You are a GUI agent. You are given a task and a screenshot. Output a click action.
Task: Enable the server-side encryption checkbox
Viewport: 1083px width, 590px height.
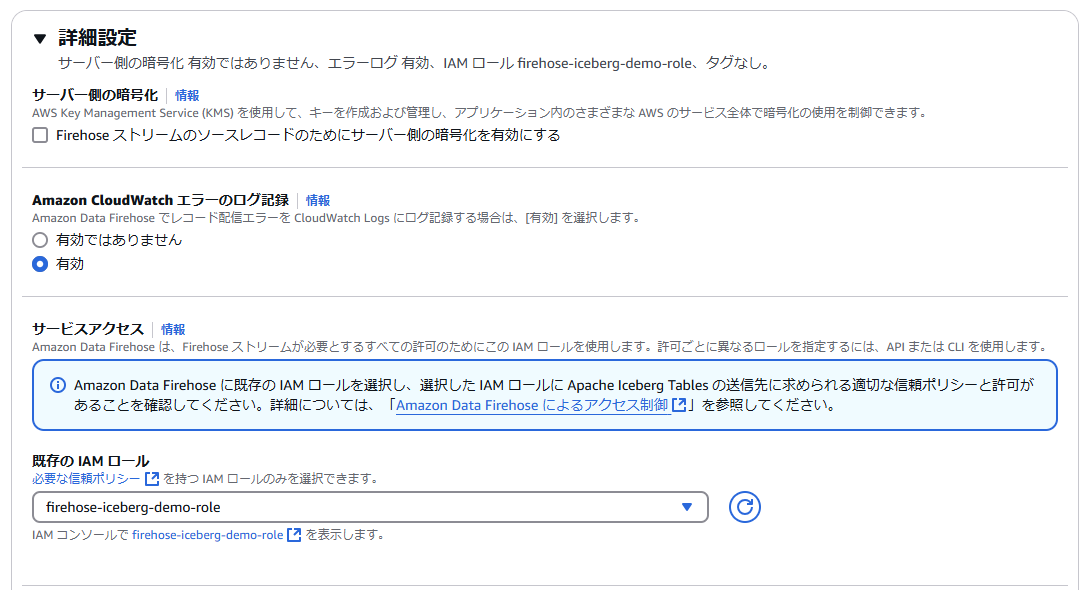(x=40, y=135)
